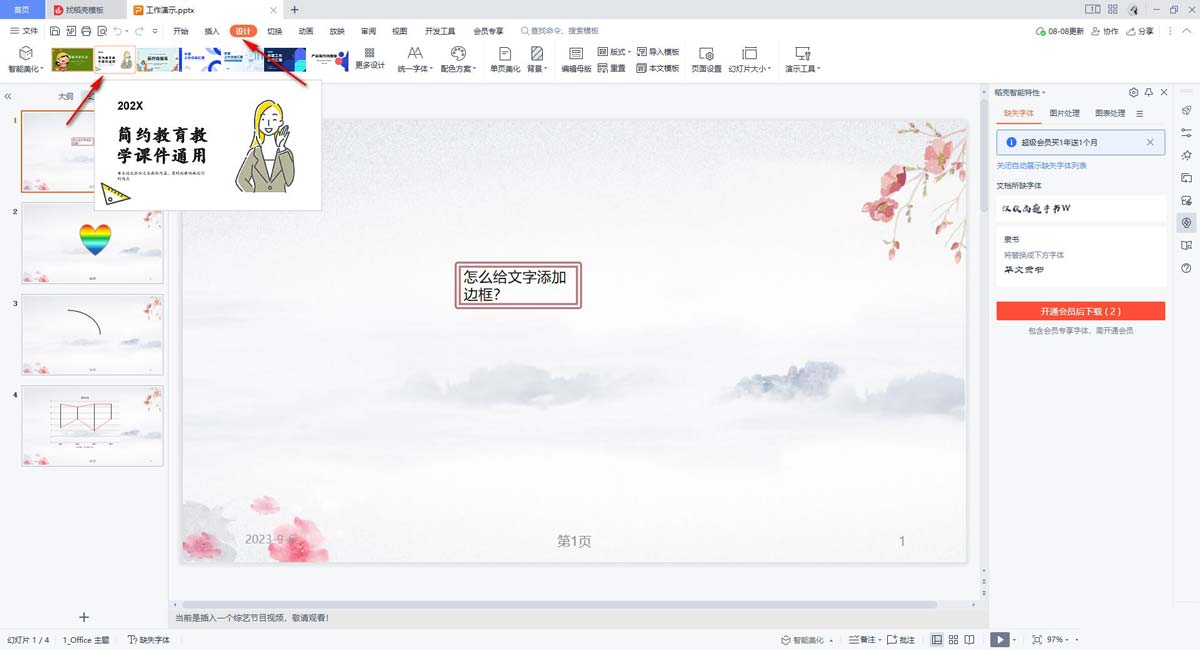Open 幻灯片大小 slide size dropdown

[750, 59]
